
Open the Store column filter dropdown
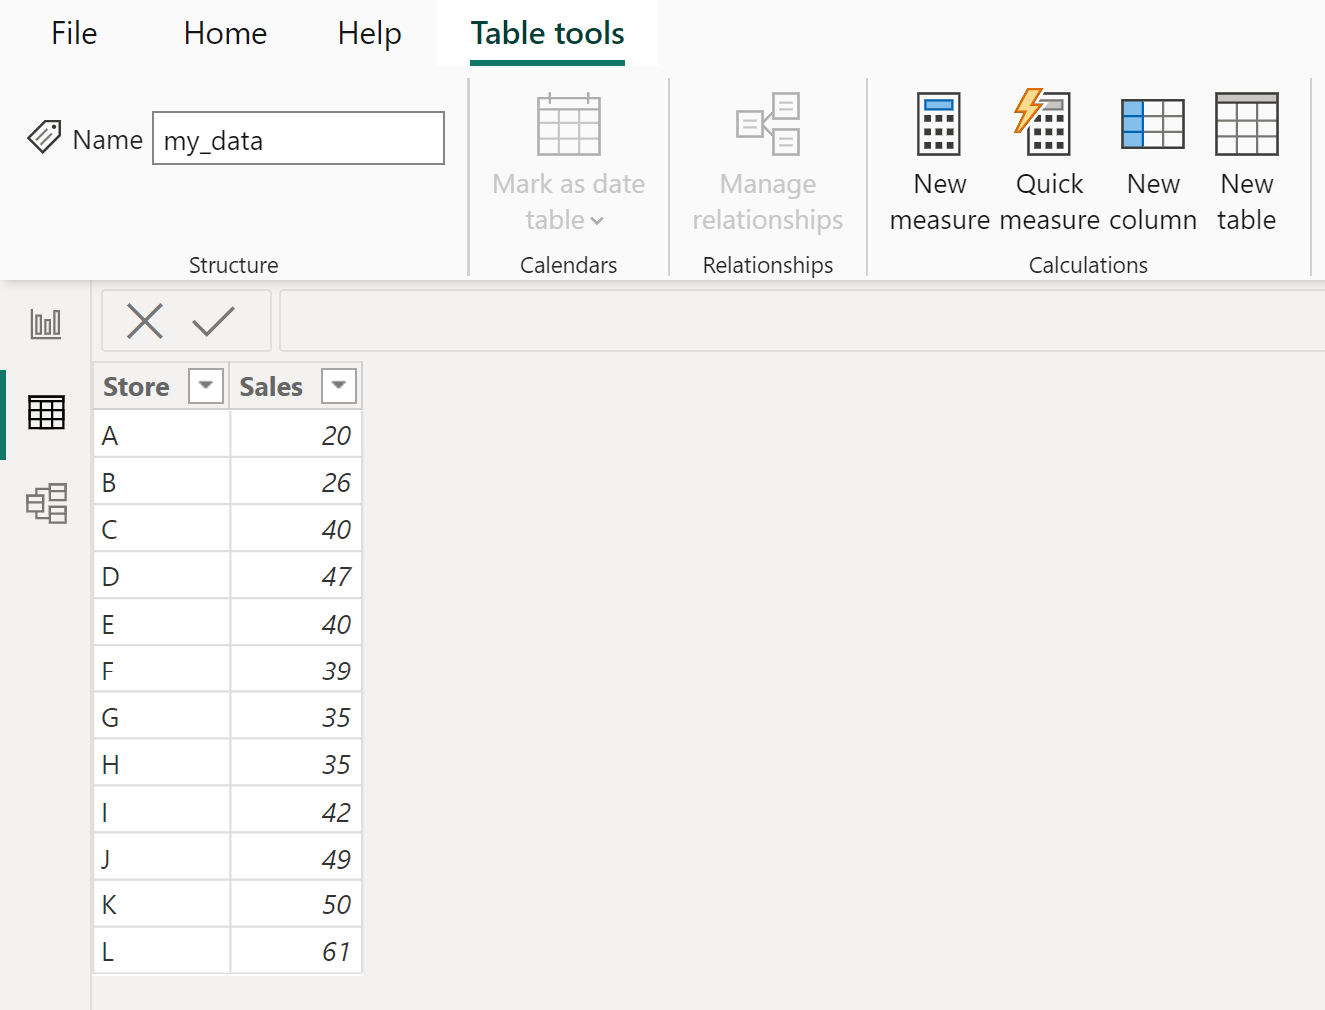tap(206, 386)
